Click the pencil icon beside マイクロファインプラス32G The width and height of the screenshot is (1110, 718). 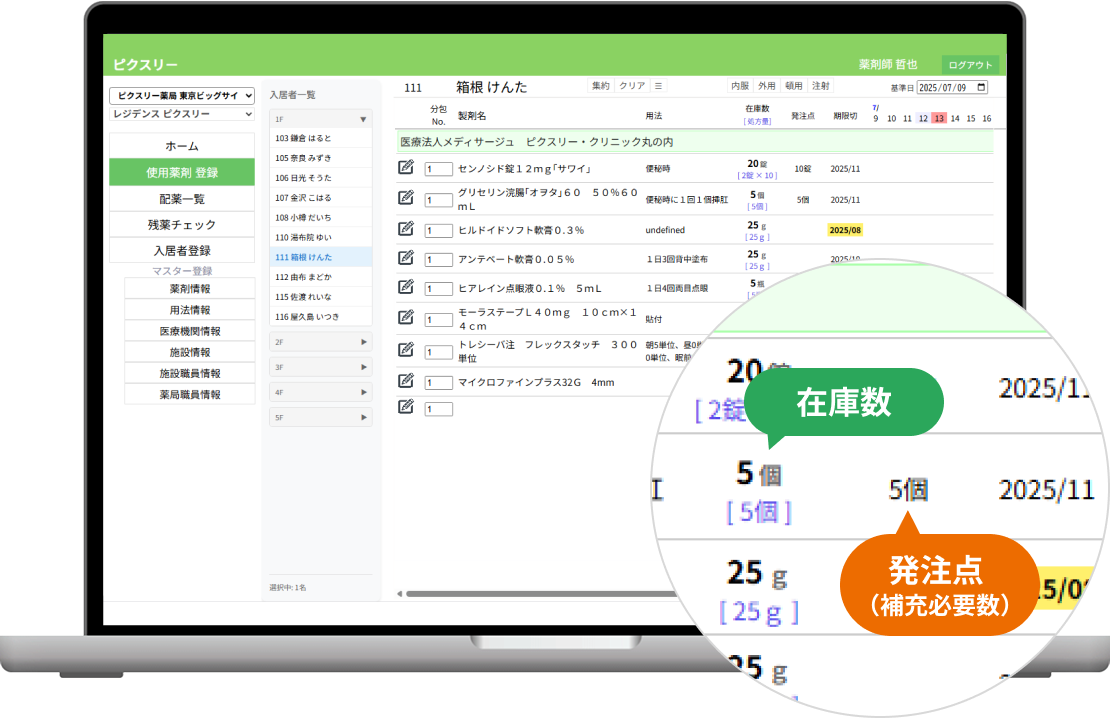(x=404, y=378)
